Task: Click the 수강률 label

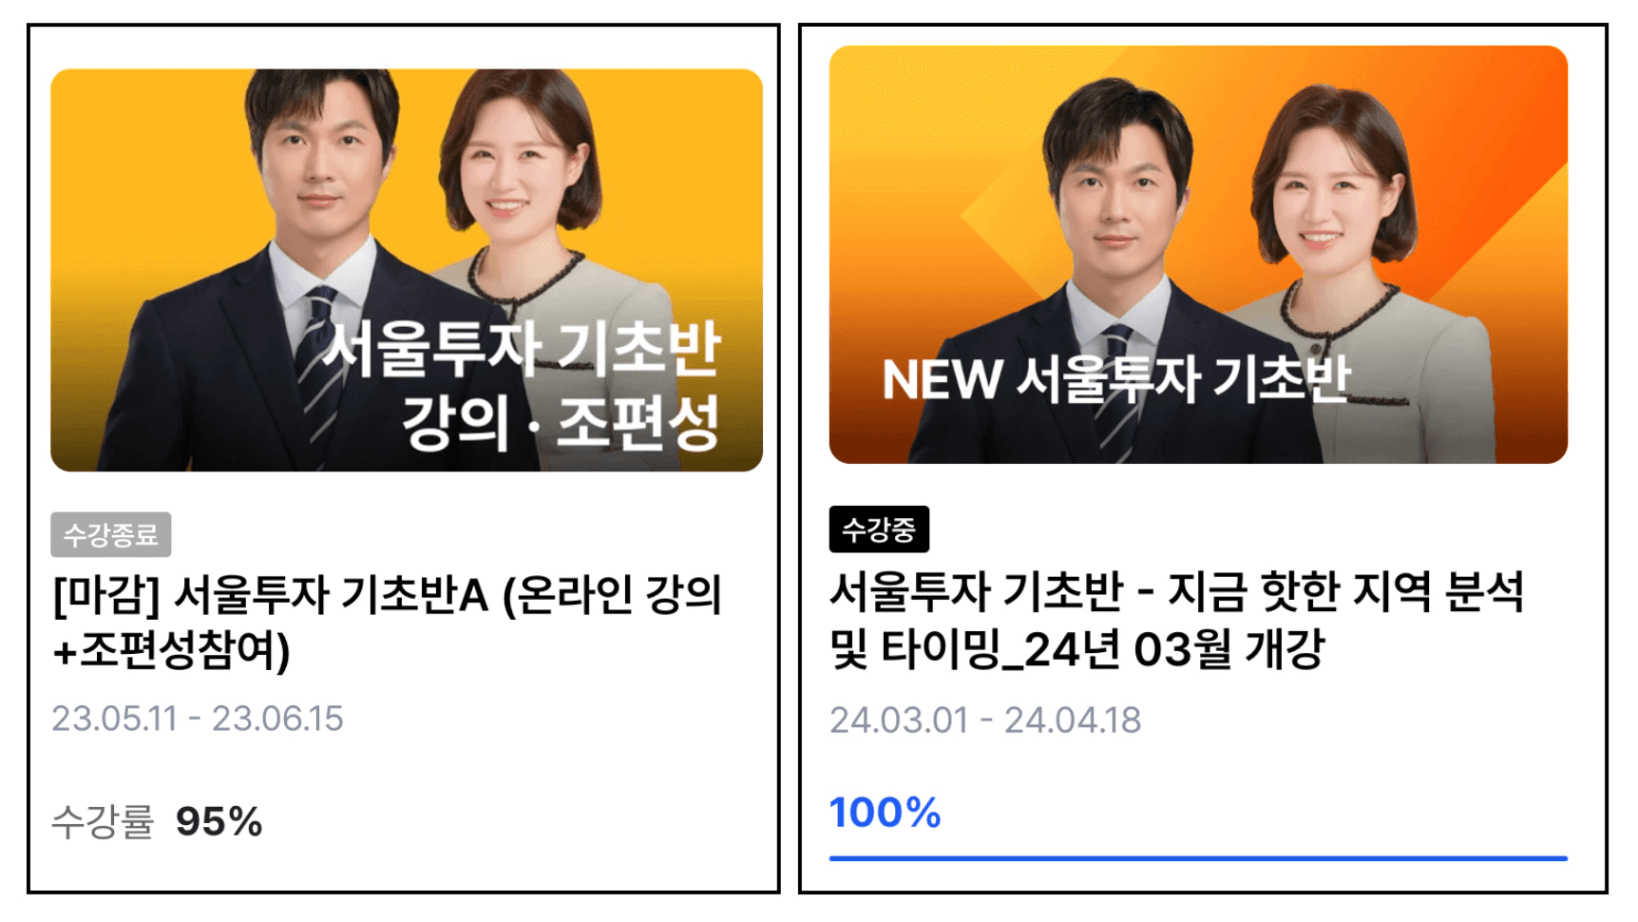Action: tap(103, 822)
